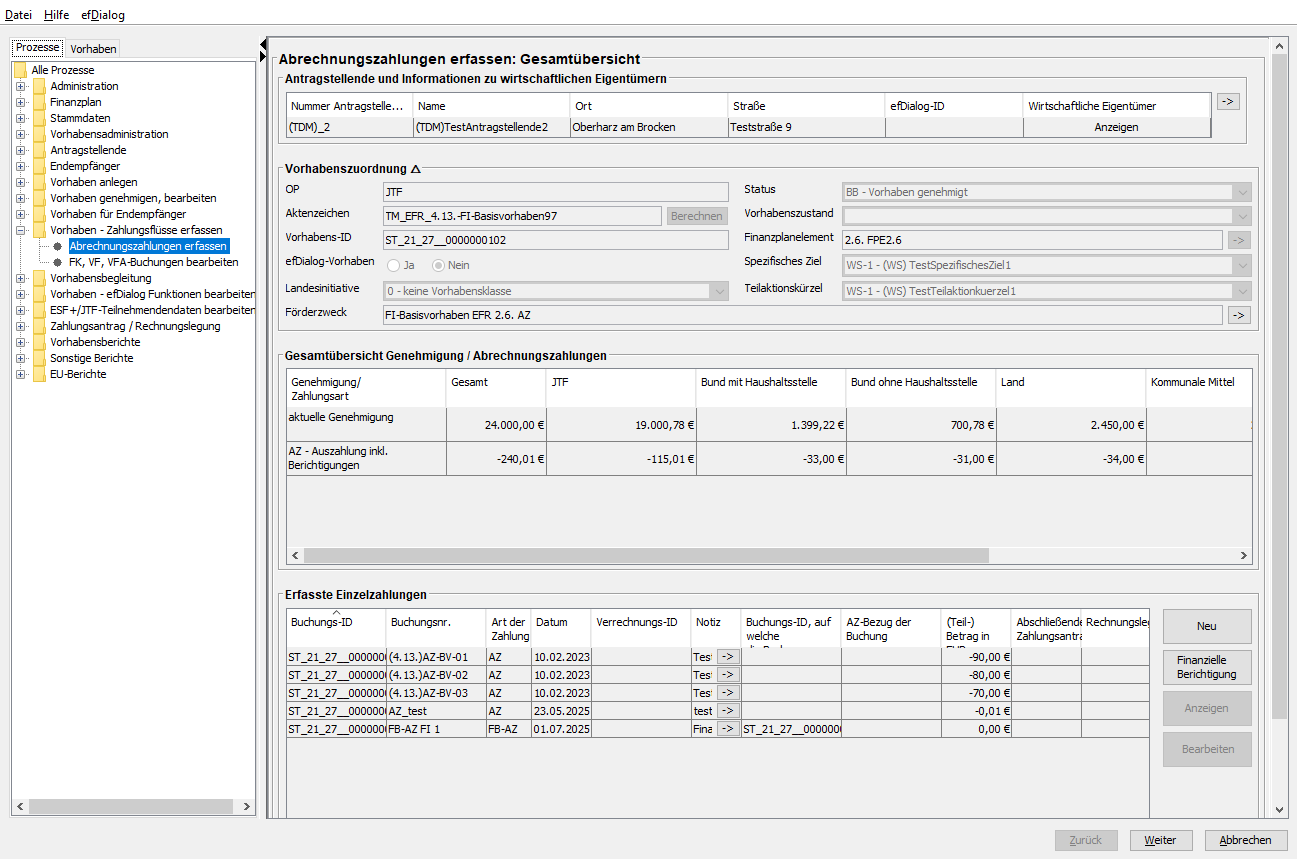Collapse Vorhaben - Zahlungsflüsse erfassen node

click(20, 230)
